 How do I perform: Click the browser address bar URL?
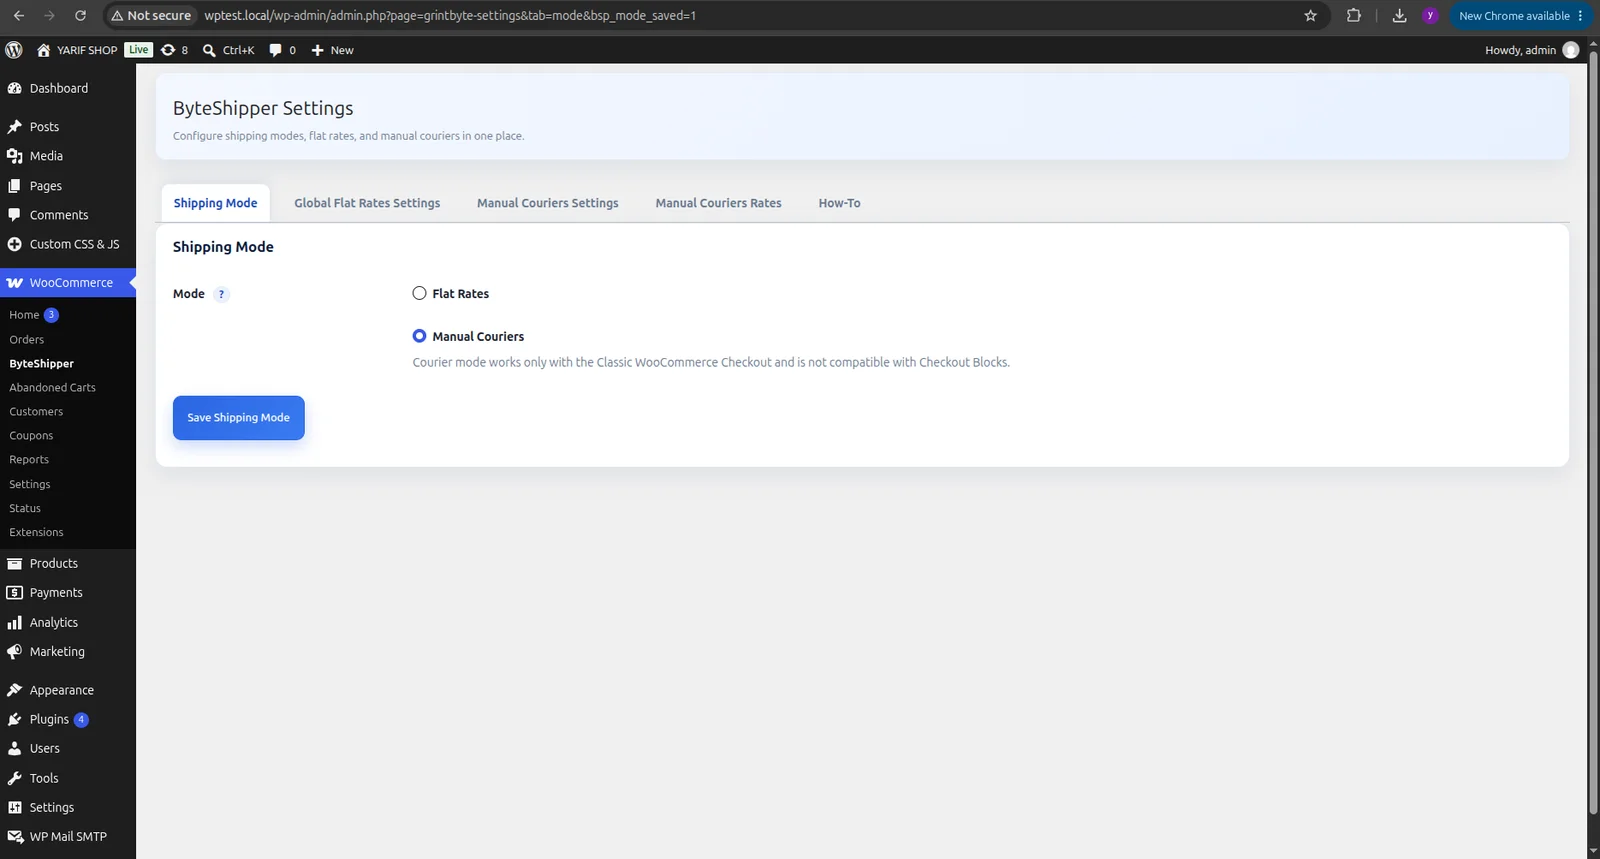coord(450,16)
